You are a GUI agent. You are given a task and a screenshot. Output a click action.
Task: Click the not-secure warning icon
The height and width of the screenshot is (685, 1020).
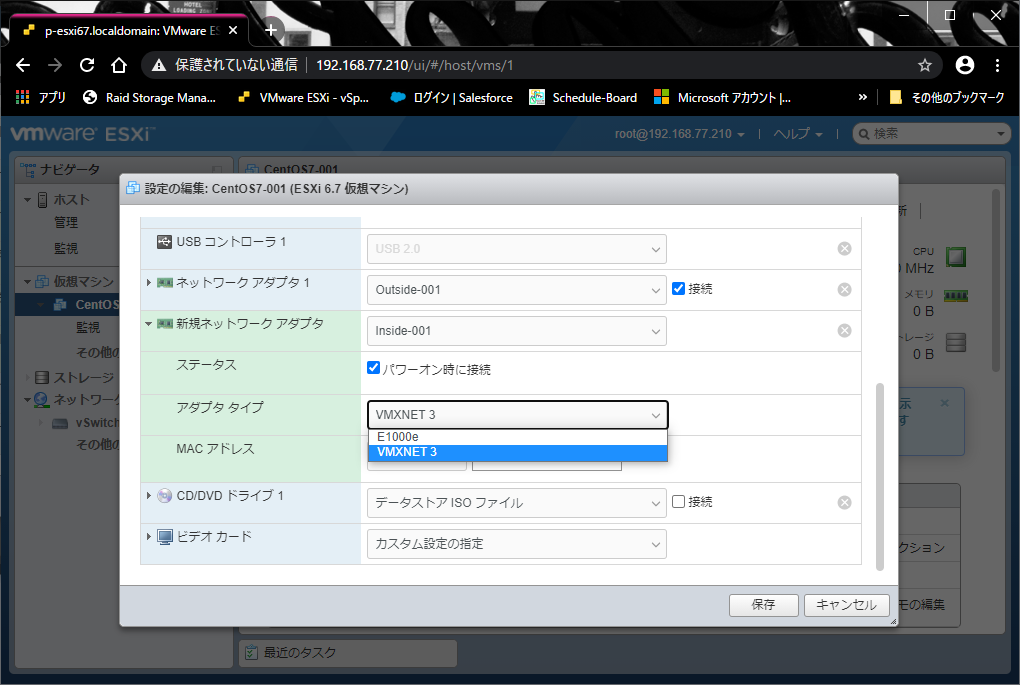coord(159,65)
